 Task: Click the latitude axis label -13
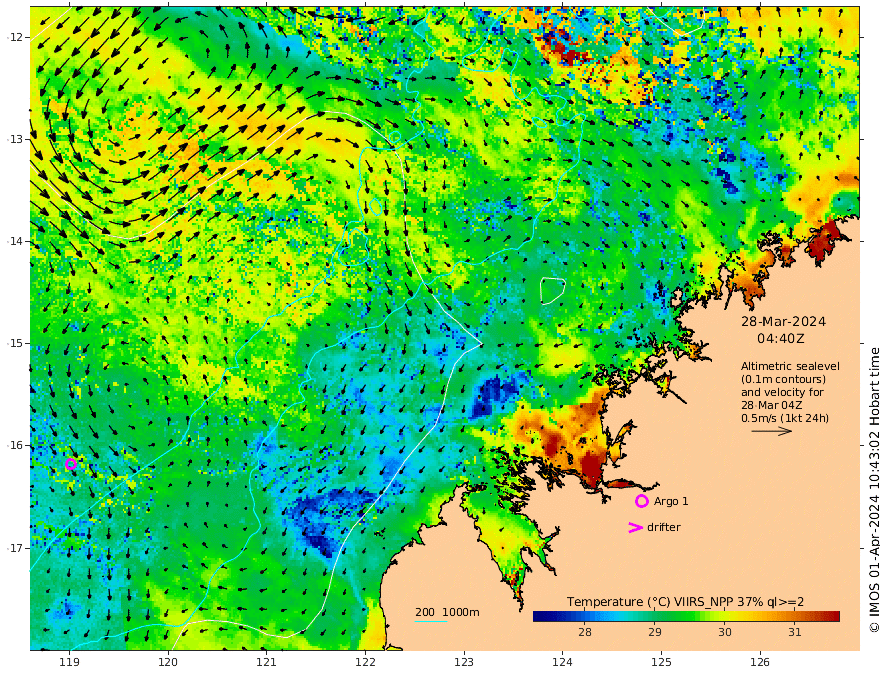click(x=15, y=139)
